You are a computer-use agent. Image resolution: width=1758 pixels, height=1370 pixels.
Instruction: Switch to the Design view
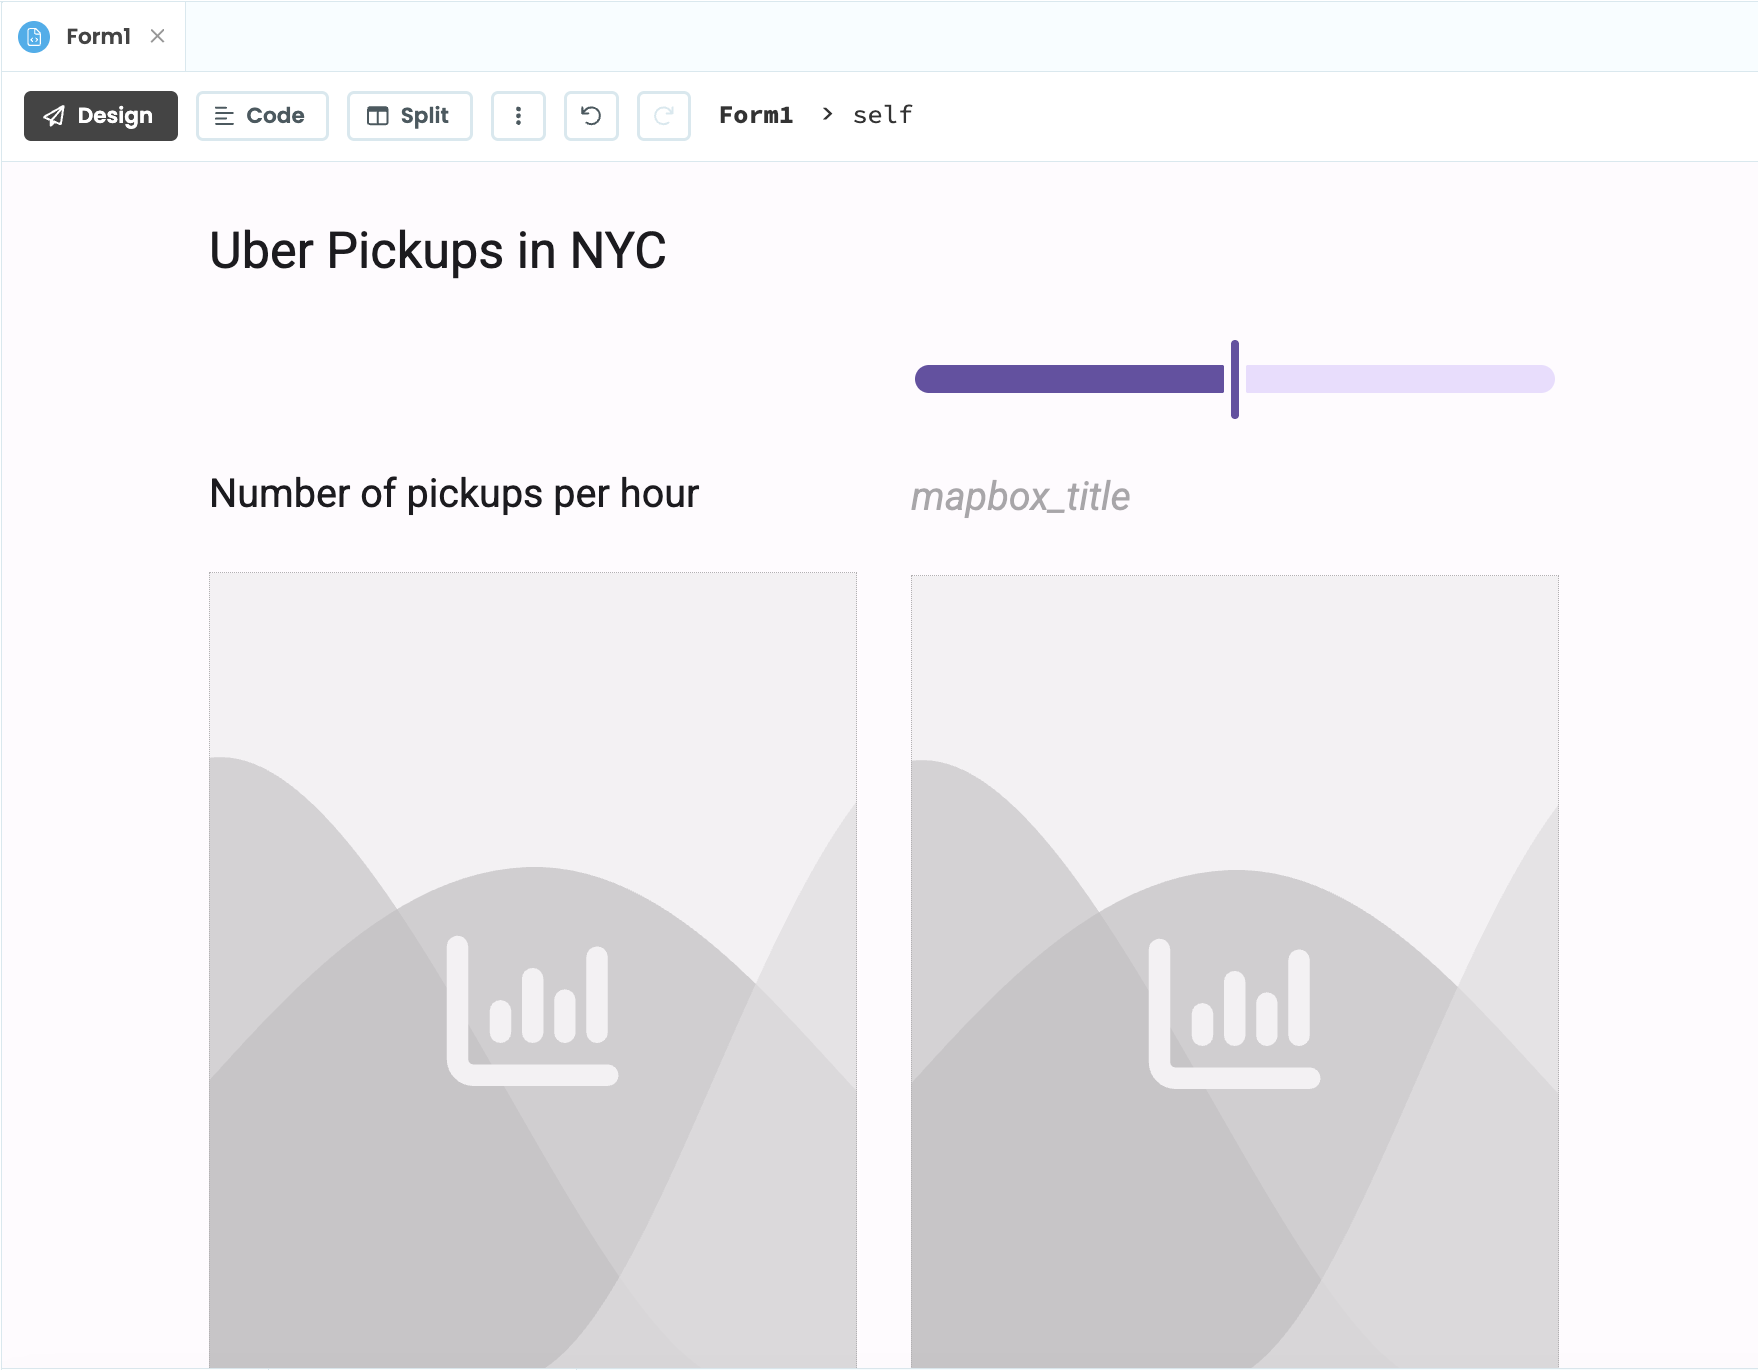point(100,116)
